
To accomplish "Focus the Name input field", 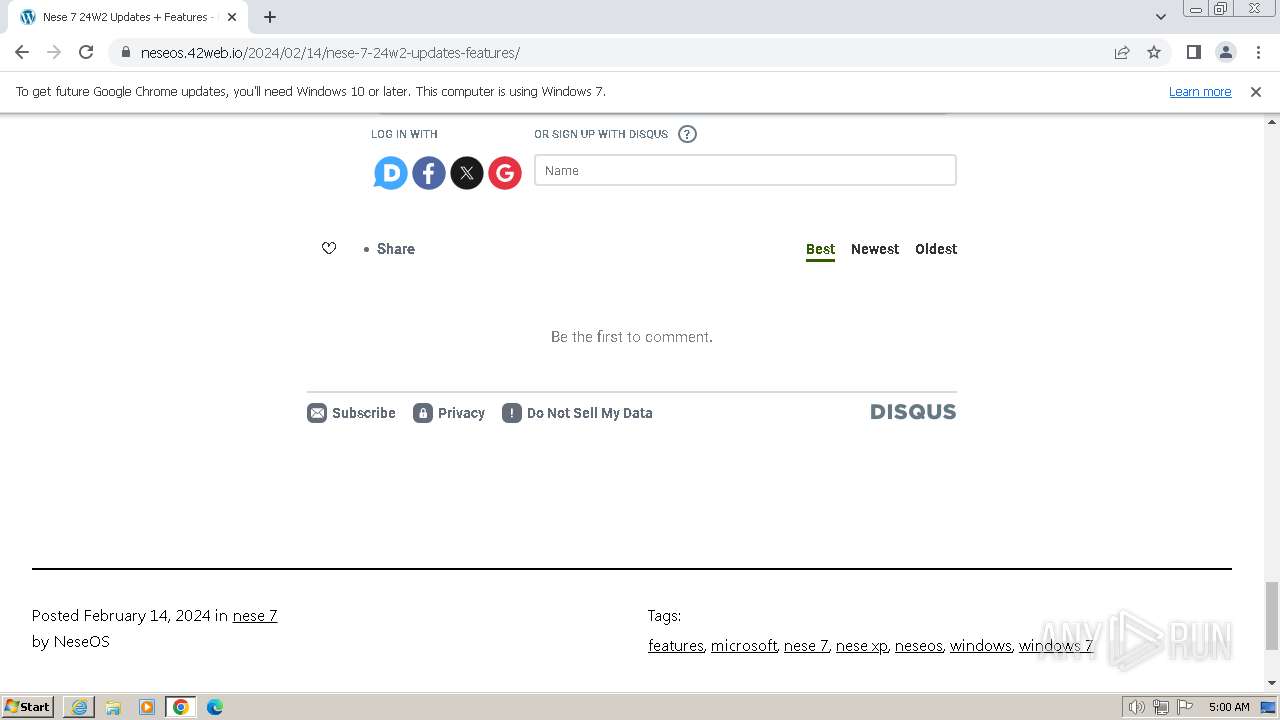I will [x=745, y=170].
